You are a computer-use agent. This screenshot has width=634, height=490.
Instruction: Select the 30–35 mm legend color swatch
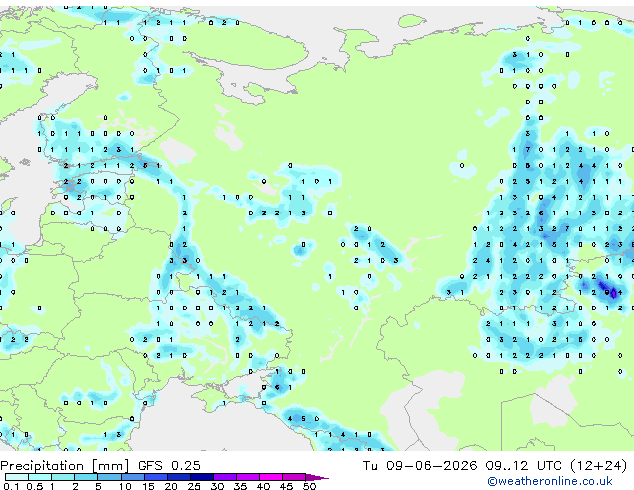pos(225,477)
